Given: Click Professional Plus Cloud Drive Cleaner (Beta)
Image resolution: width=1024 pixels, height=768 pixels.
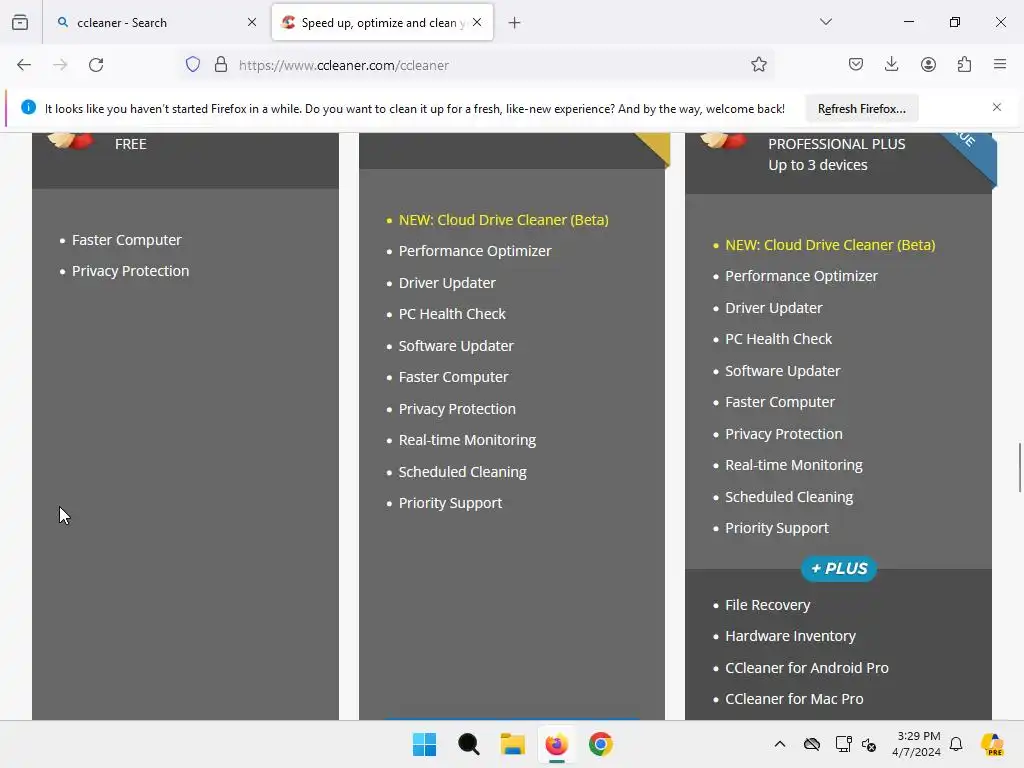Looking at the screenshot, I should [830, 245].
